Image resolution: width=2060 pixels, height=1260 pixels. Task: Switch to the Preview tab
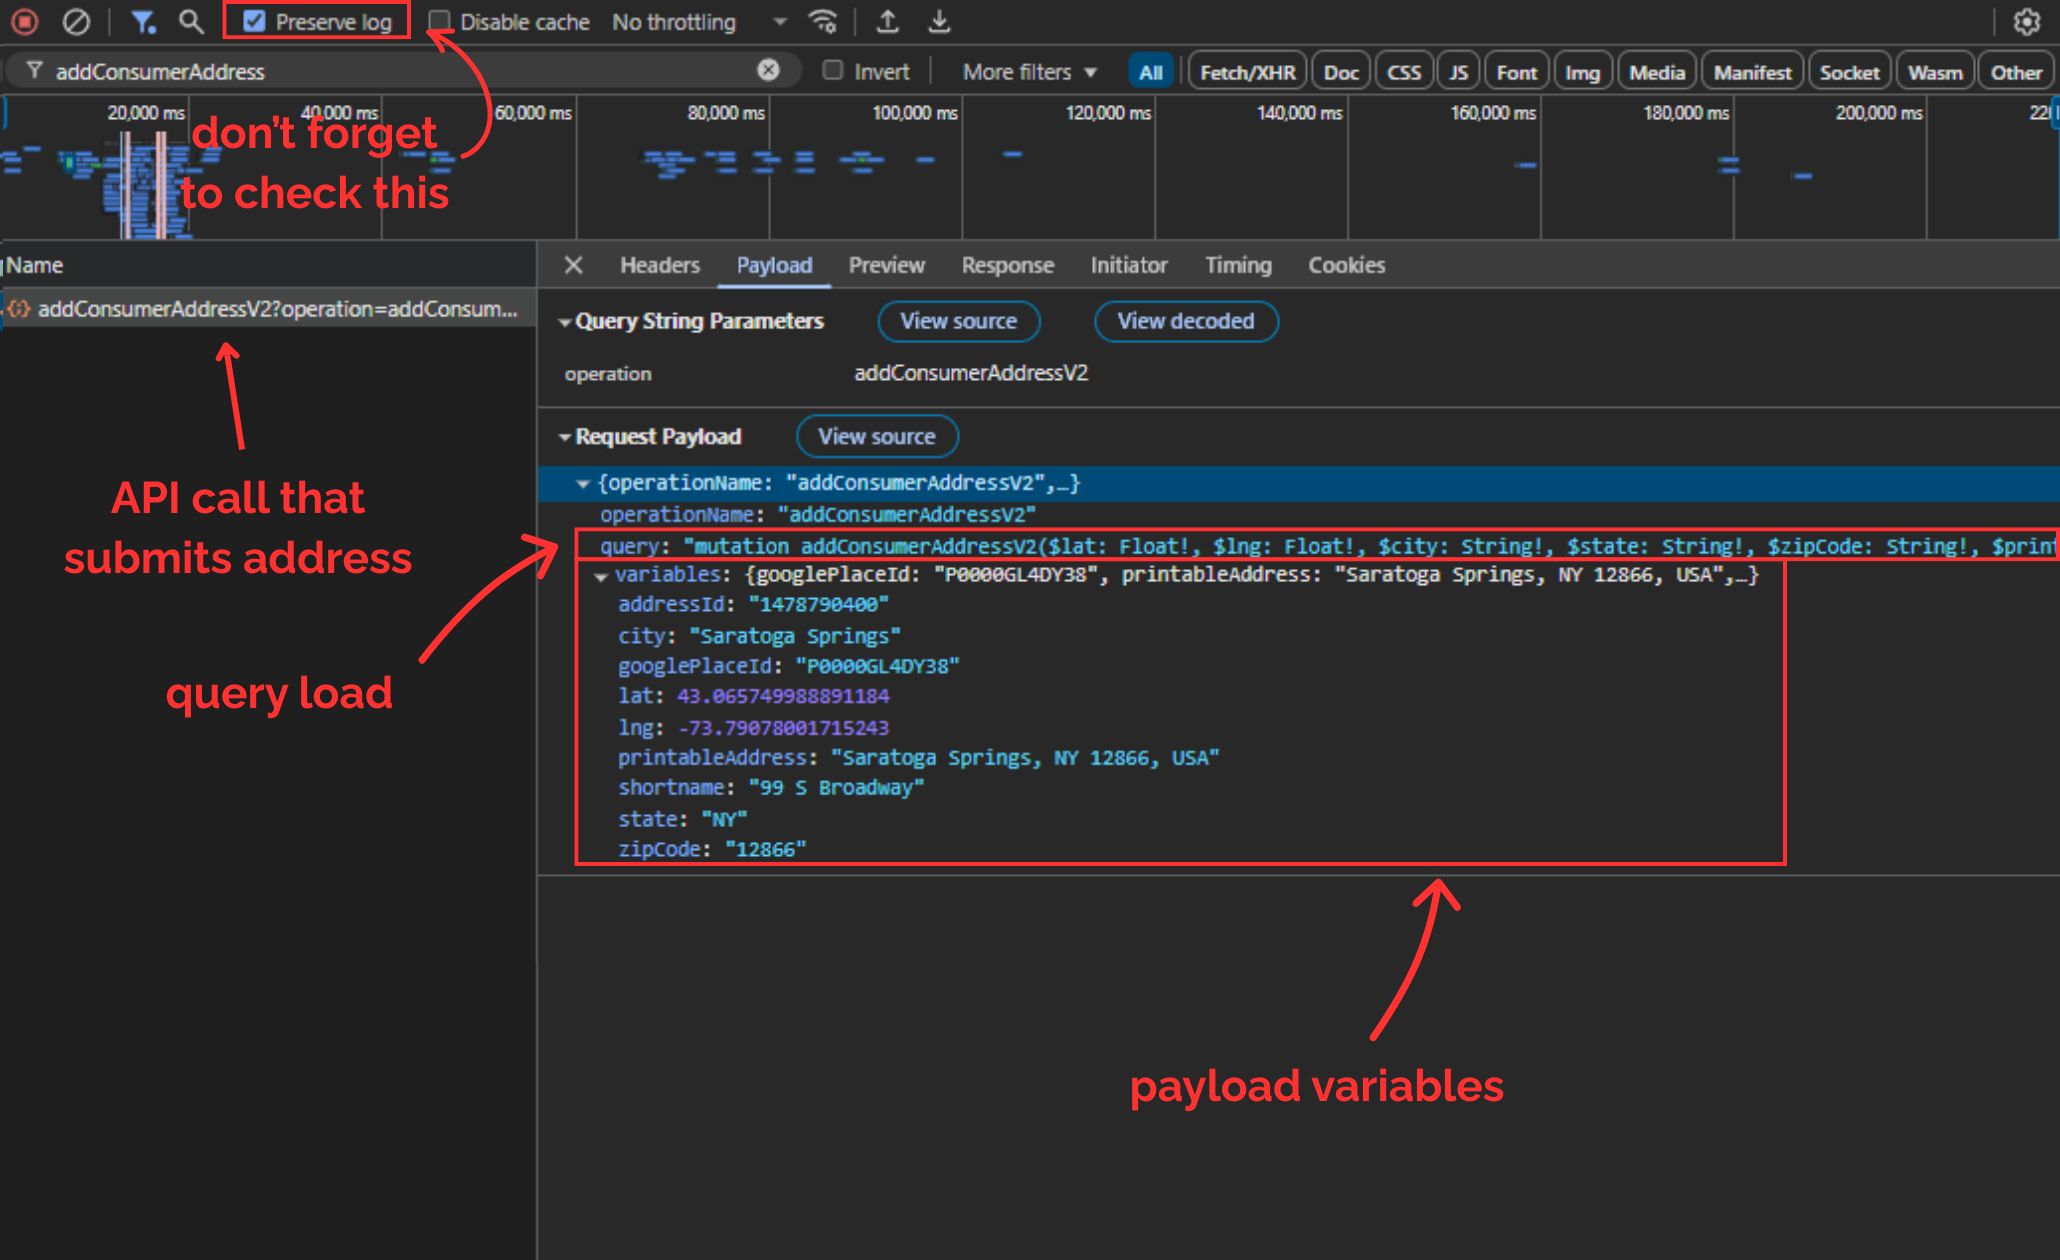point(886,265)
